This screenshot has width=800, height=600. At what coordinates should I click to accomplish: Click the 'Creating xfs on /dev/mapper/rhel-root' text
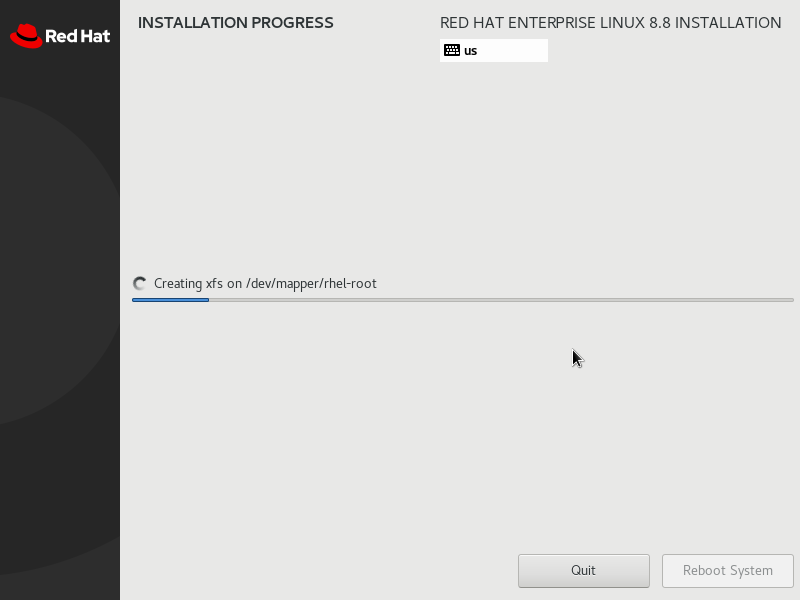pyautogui.click(x=265, y=283)
